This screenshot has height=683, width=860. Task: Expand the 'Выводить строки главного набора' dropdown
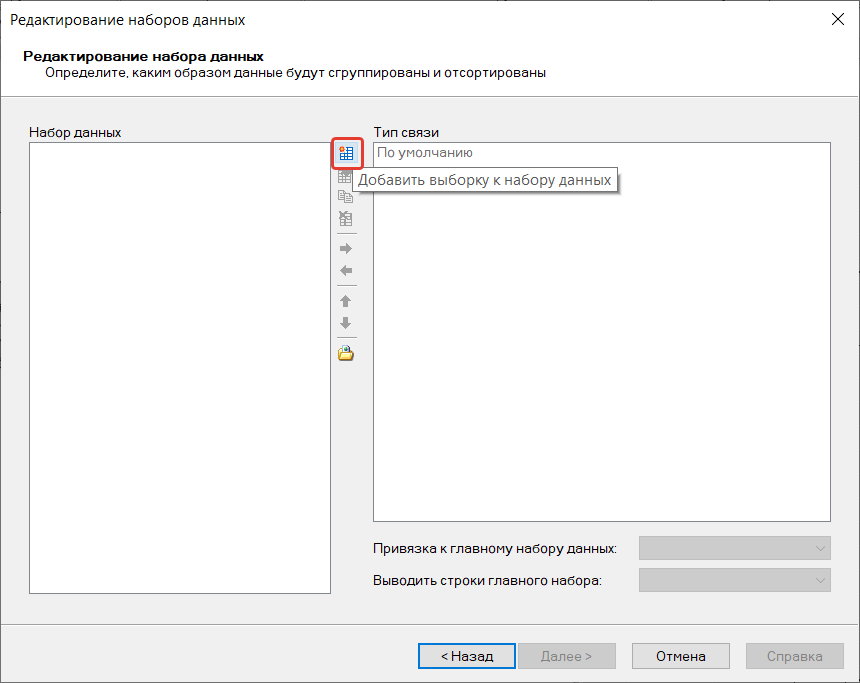tap(734, 580)
